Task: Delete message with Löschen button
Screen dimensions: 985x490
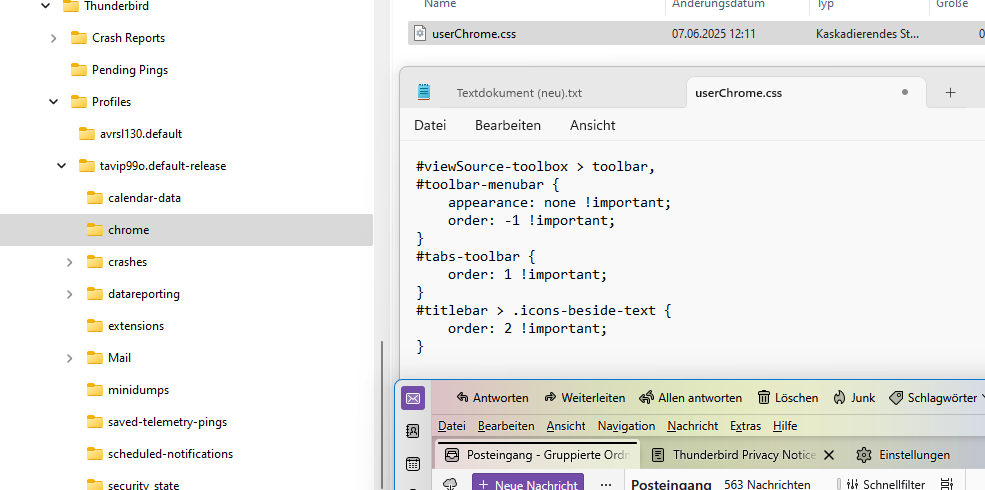Action: pos(788,398)
